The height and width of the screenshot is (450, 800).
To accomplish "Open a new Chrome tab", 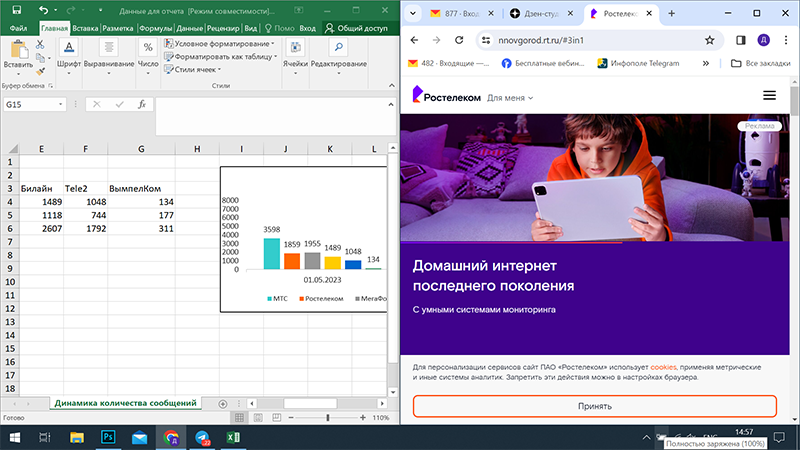I will [671, 14].
